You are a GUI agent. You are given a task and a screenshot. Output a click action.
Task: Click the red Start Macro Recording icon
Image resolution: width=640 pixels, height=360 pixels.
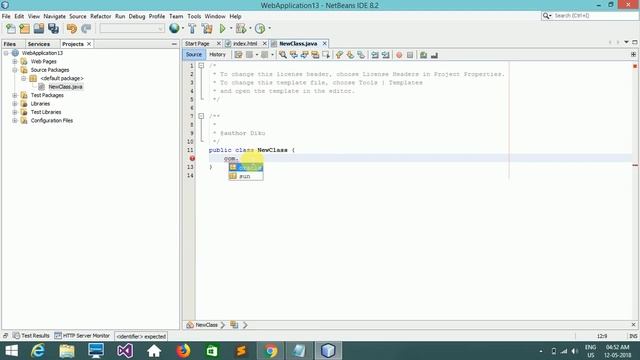399,55
